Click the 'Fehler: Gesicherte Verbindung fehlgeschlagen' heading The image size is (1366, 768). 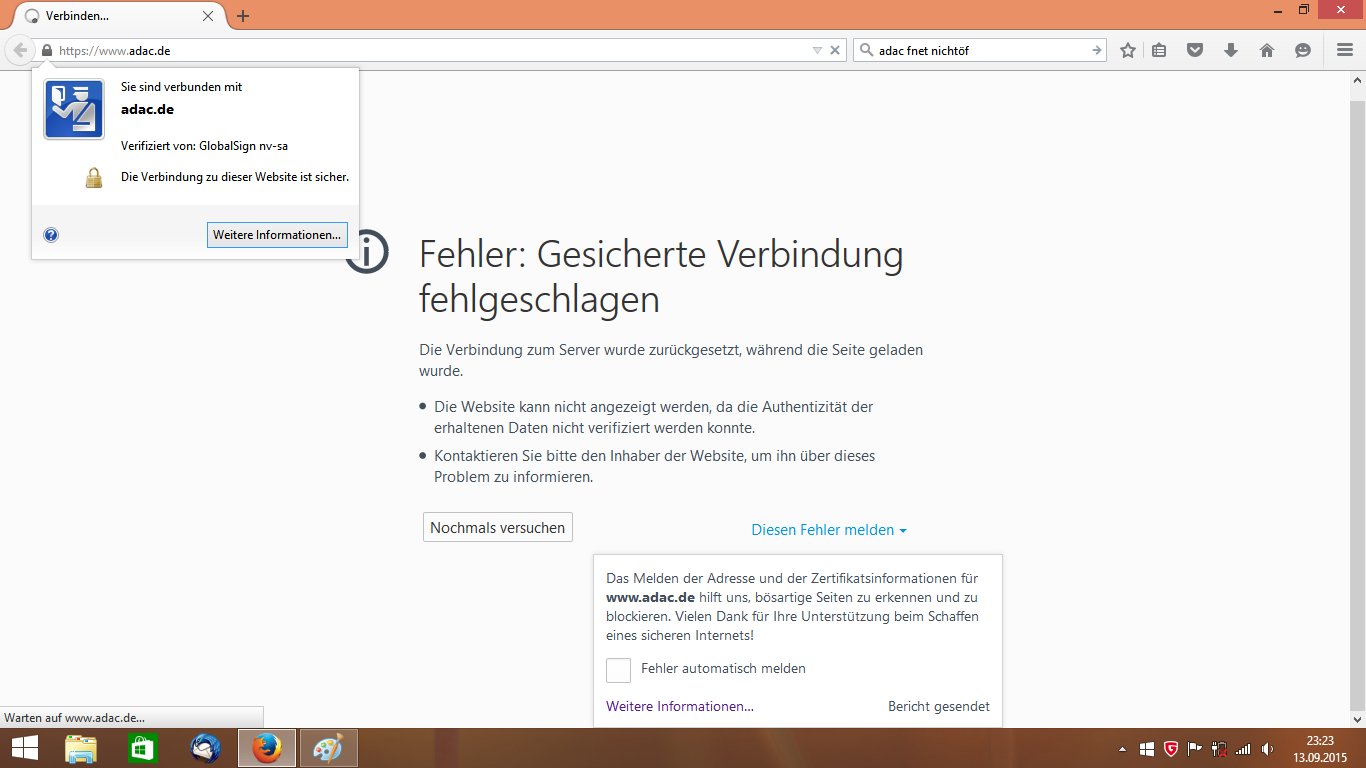(x=661, y=277)
